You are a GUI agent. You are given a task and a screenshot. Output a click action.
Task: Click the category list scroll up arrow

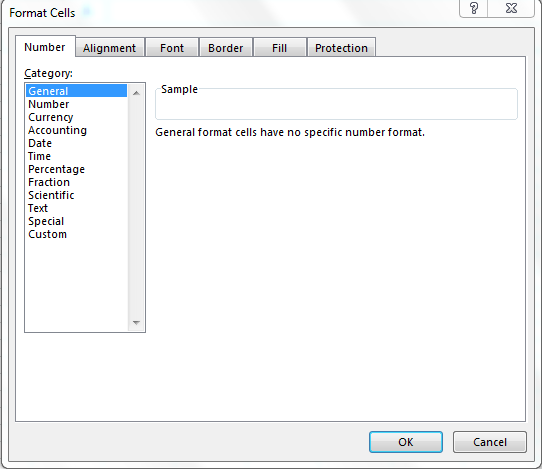point(136,93)
